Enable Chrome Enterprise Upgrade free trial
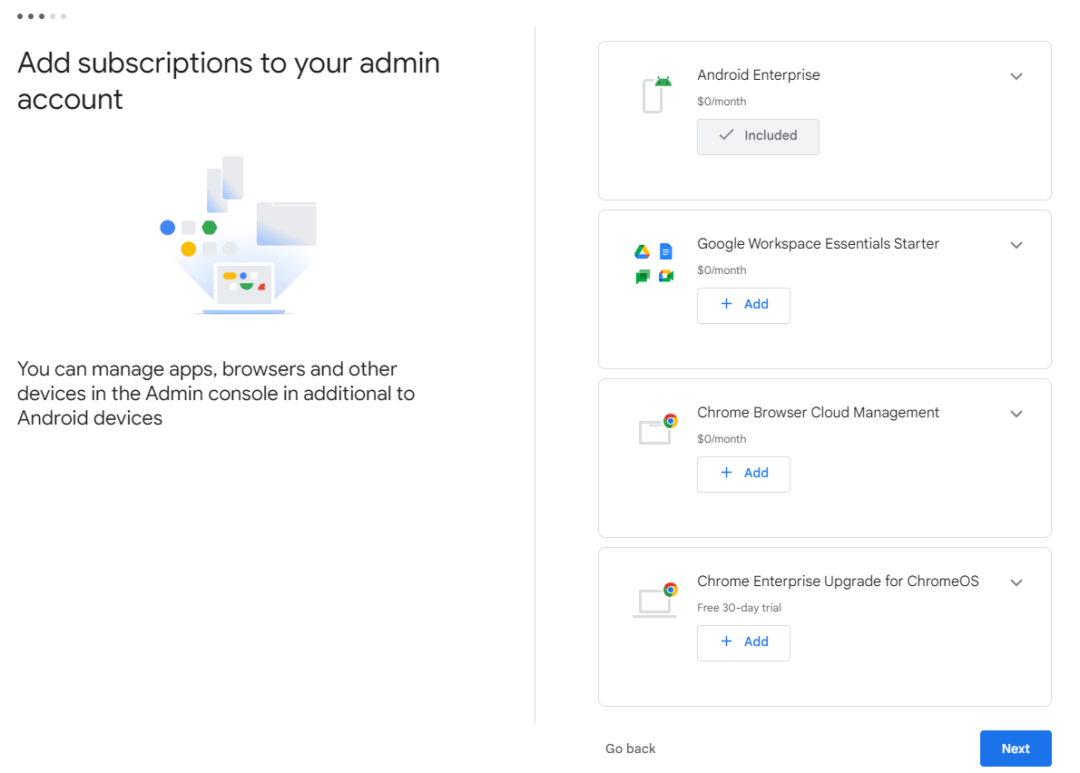 pos(743,642)
